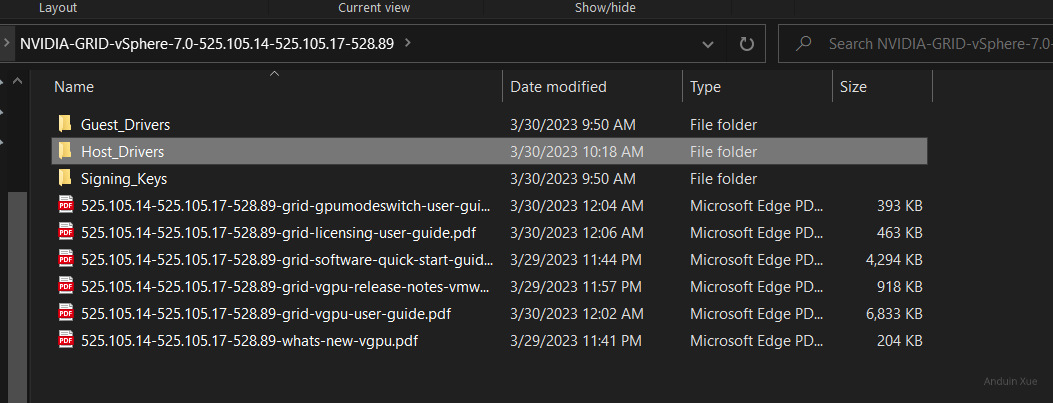1053x403 pixels.
Task: Click the Layout ribbon group label
Action: (x=58, y=8)
